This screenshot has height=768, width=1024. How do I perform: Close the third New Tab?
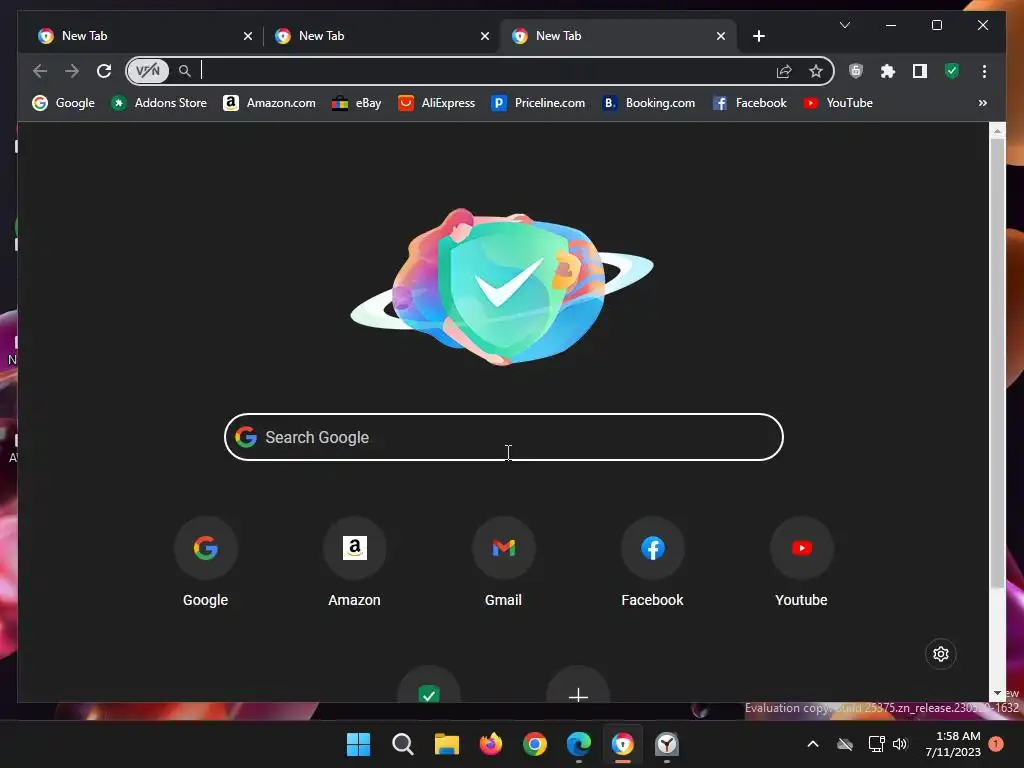(x=721, y=36)
